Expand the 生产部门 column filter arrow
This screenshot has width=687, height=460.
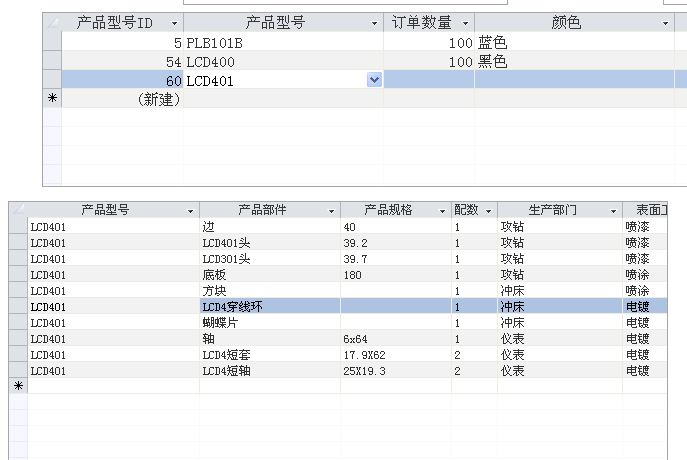[x=613, y=211]
